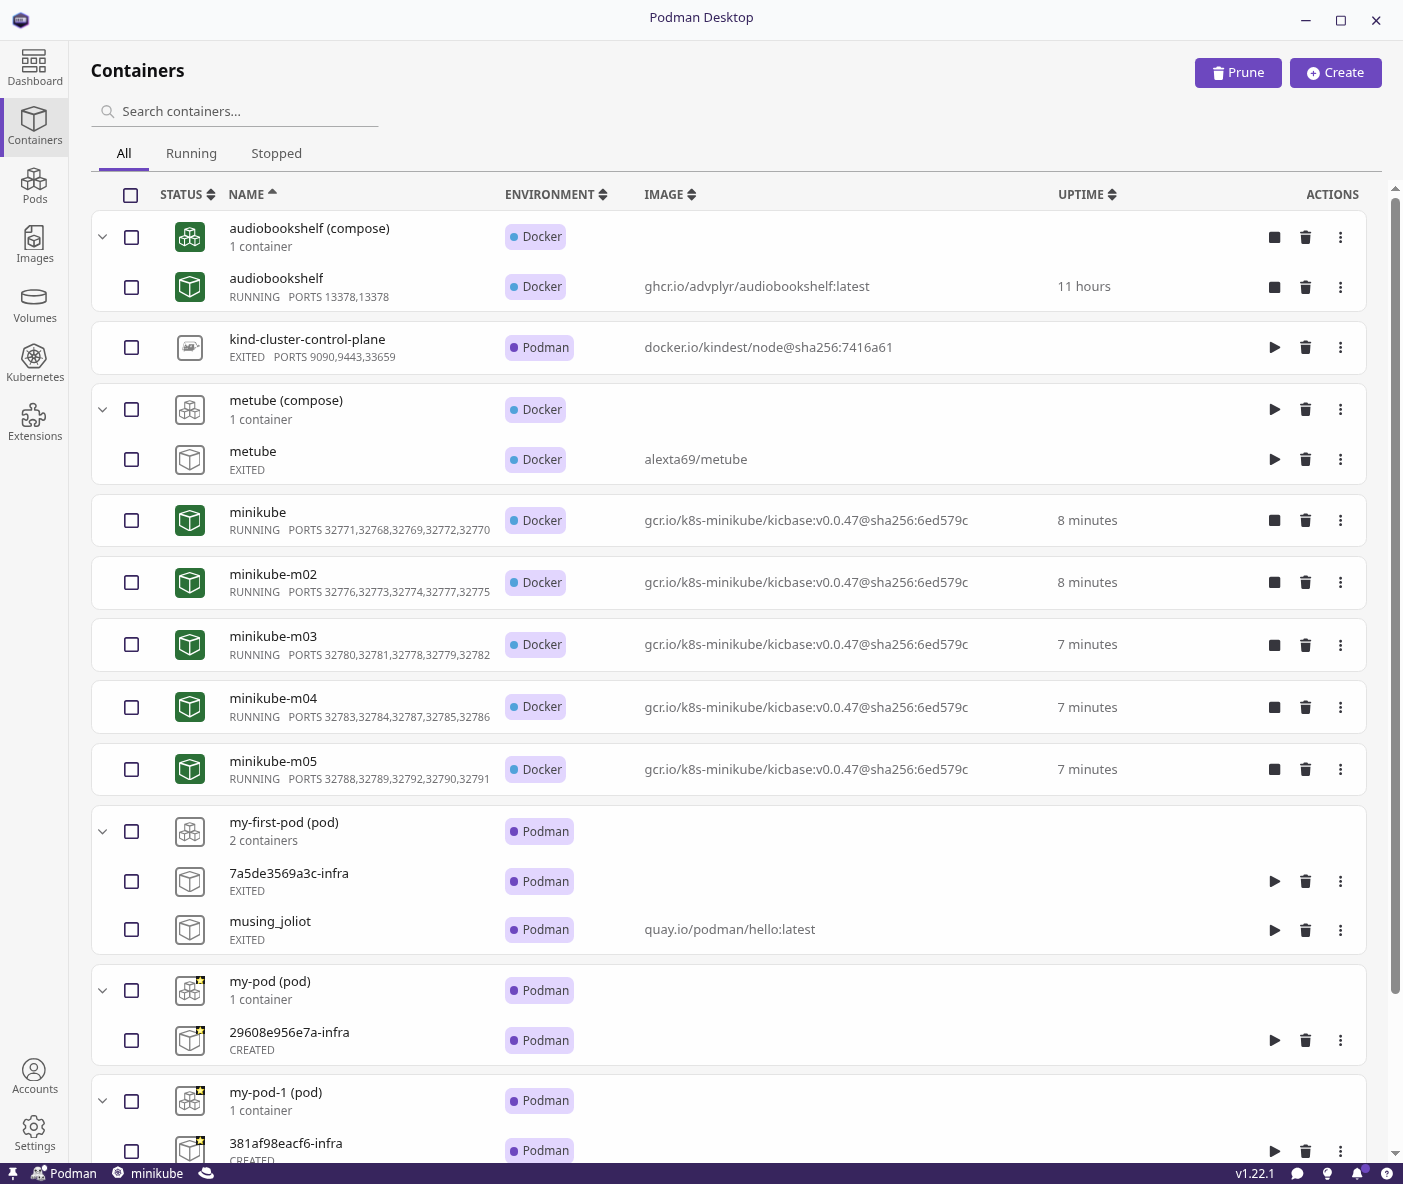Screen dimensions: 1403x1184
Task: Open more actions for minikube-m05
Action: (1340, 770)
